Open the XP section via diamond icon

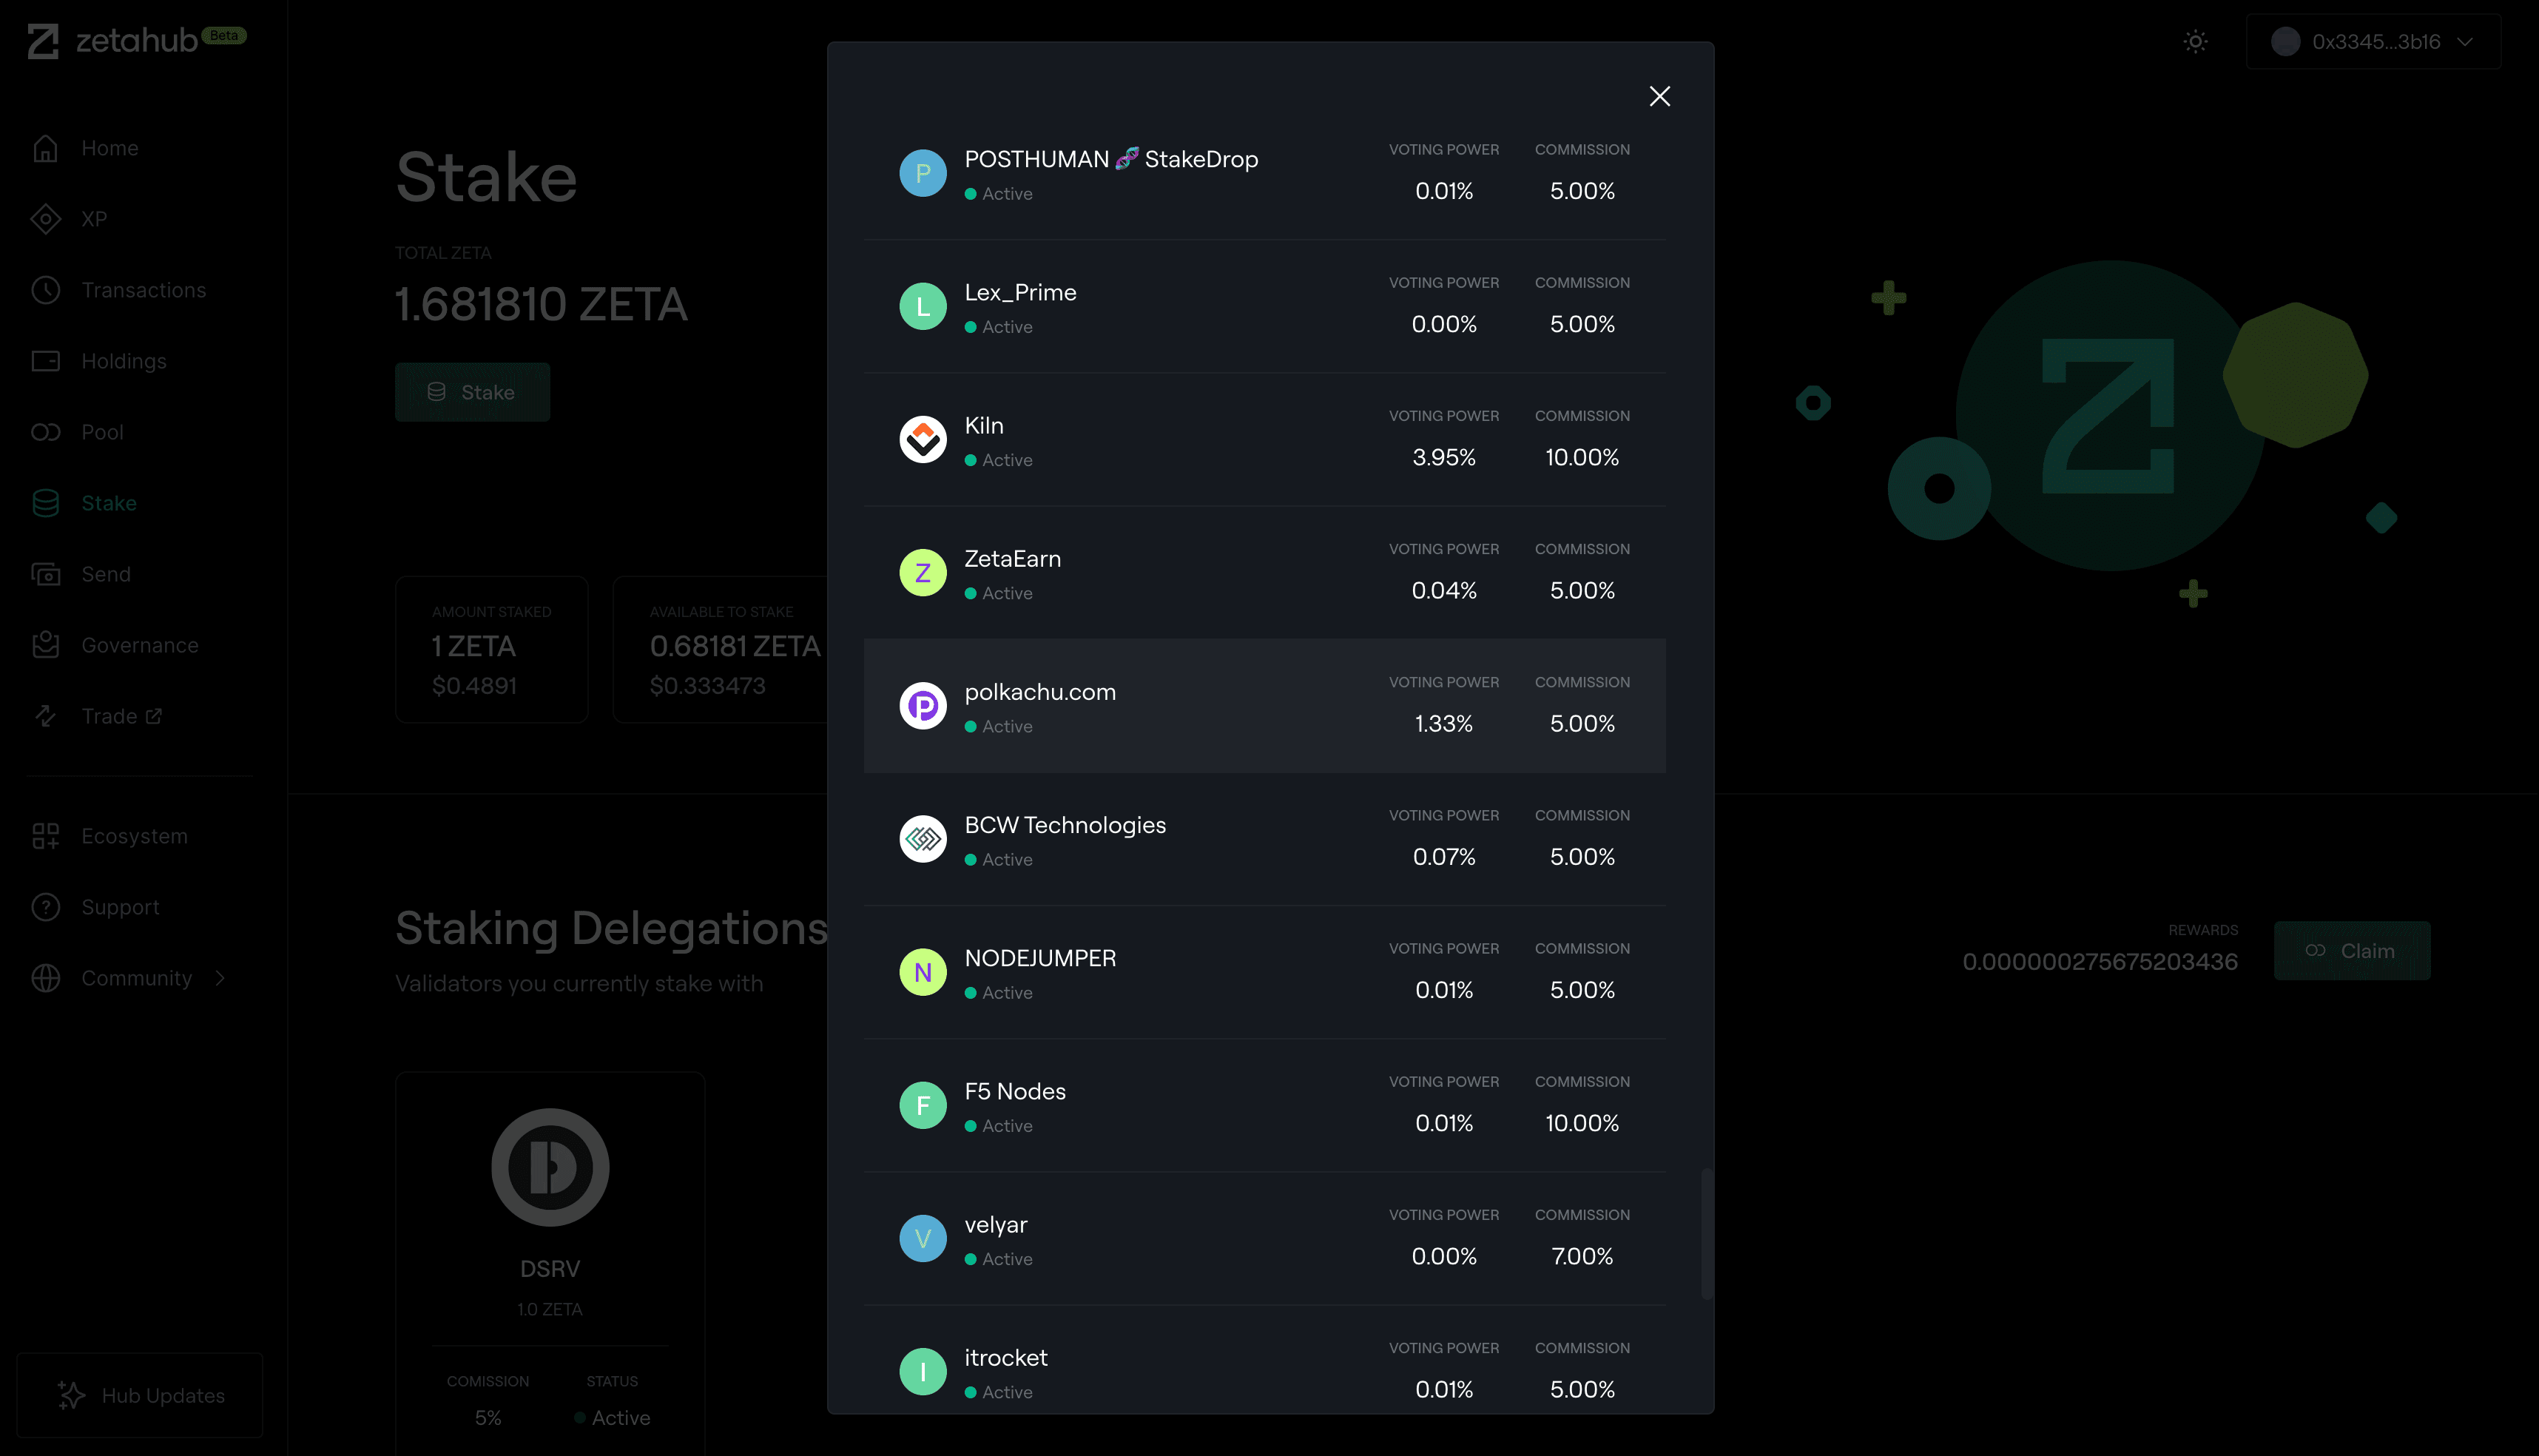(46, 219)
